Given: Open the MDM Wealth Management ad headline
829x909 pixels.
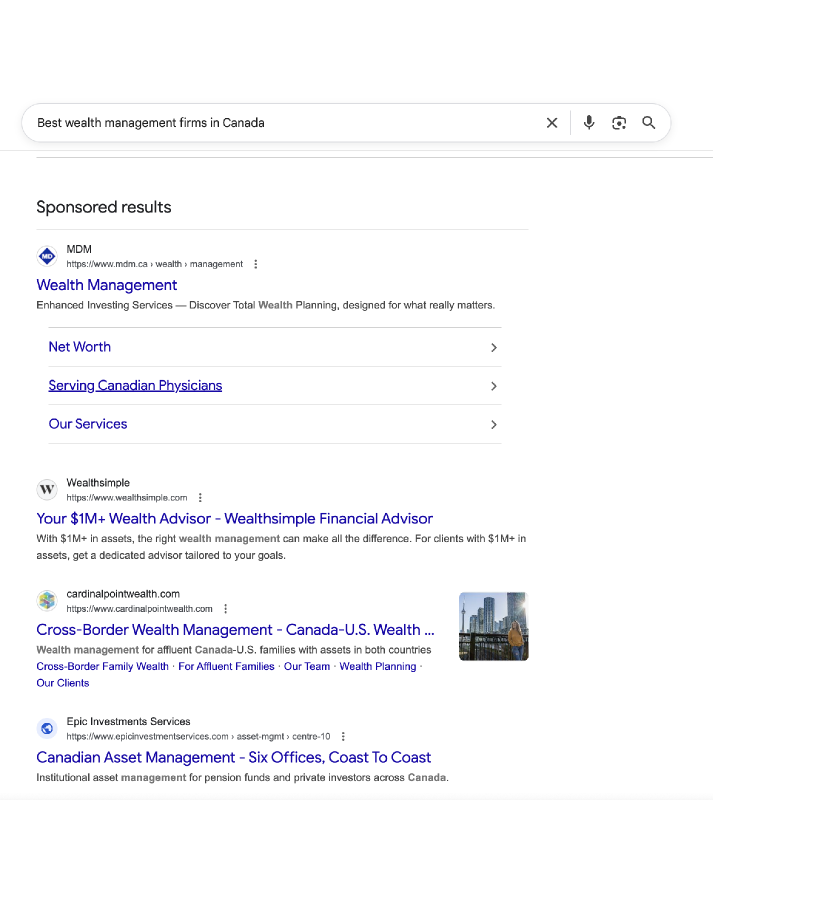Looking at the screenshot, I should coord(107,285).
